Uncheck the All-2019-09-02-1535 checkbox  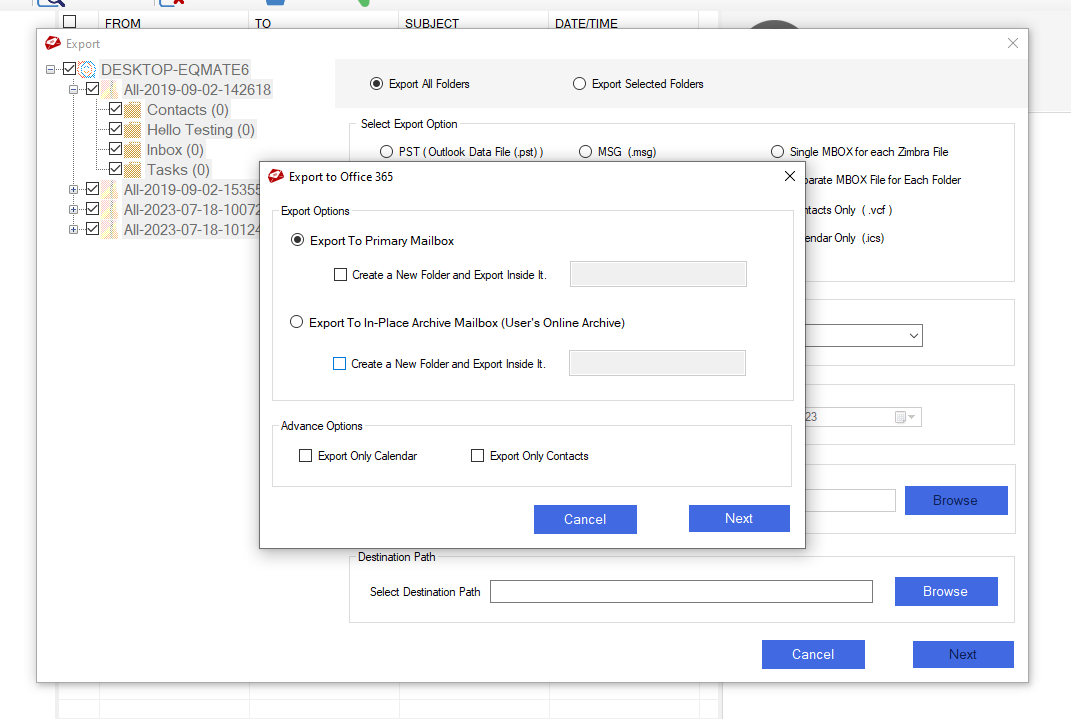coord(93,189)
